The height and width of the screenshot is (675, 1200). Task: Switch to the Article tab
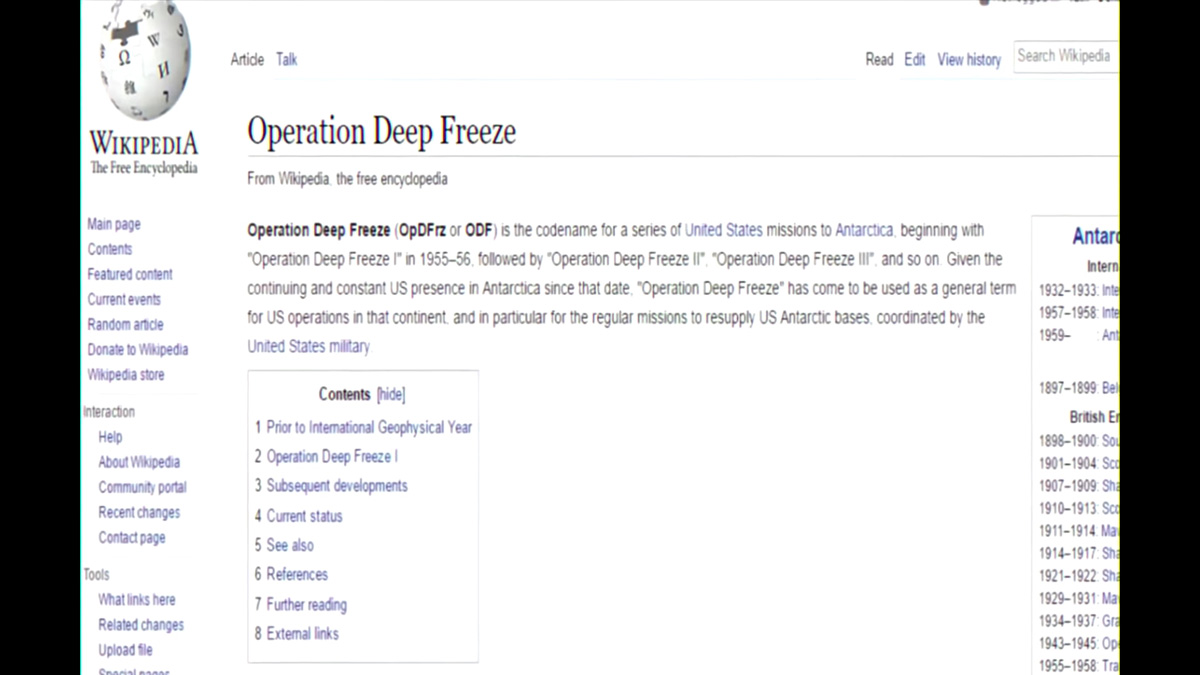(247, 60)
